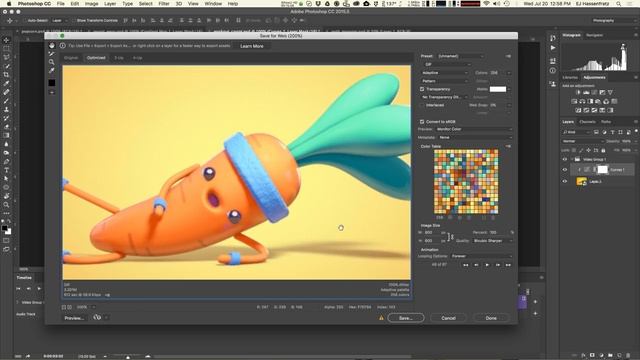Image resolution: width=640 pixels, height=360 pixels.
Task: Select the Crop tool
Action: coord(7,75)
